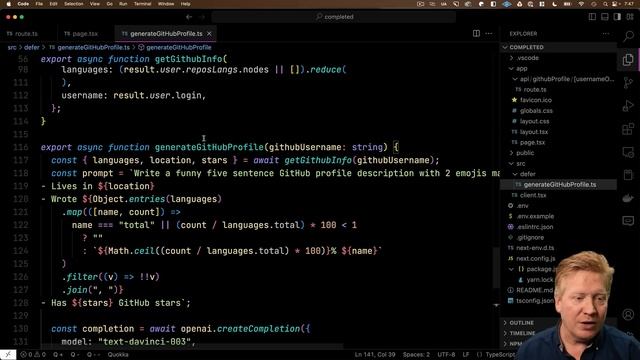
Task: Open the Search view in activity bar
Action: coord(628,36)
